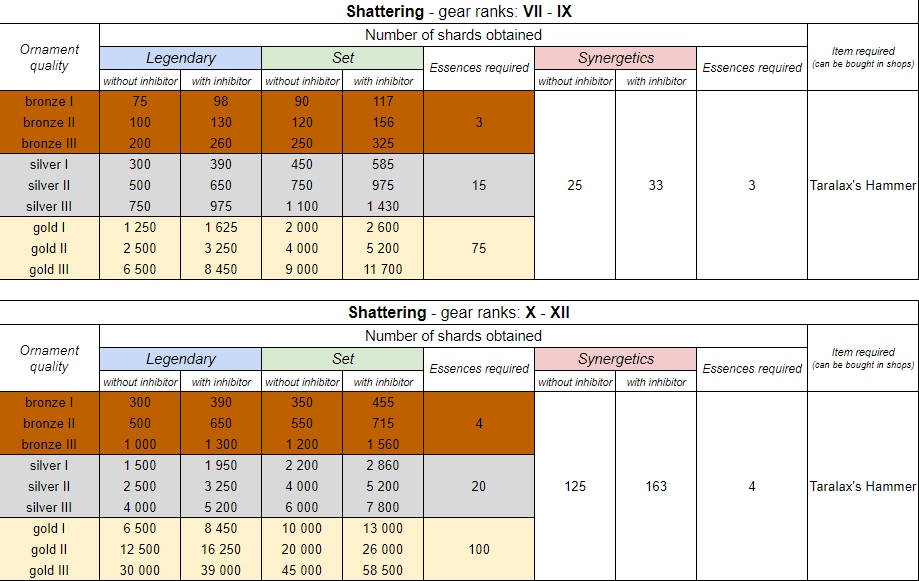The image size is (919, 581).
Task: Click the cell with value 1 300
Action: coord(221,444)
